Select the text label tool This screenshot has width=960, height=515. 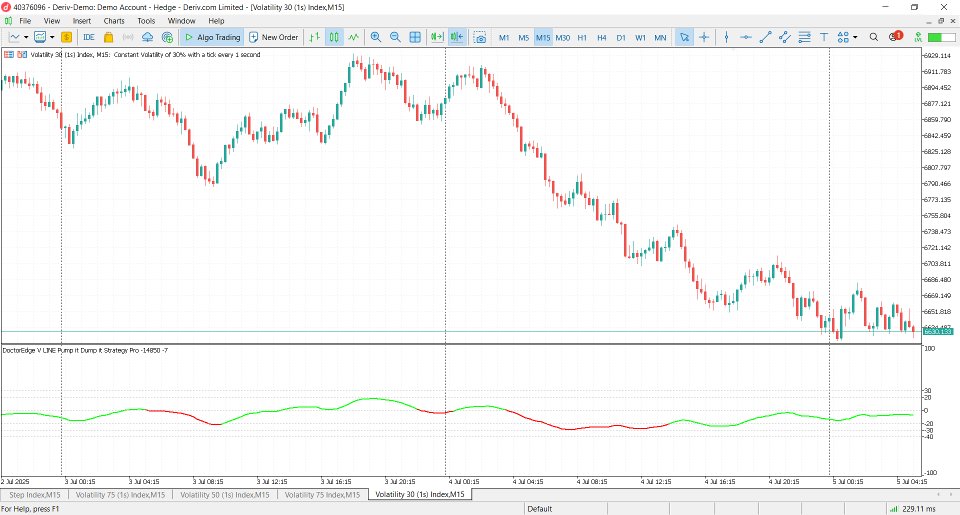tap(824, 37)
